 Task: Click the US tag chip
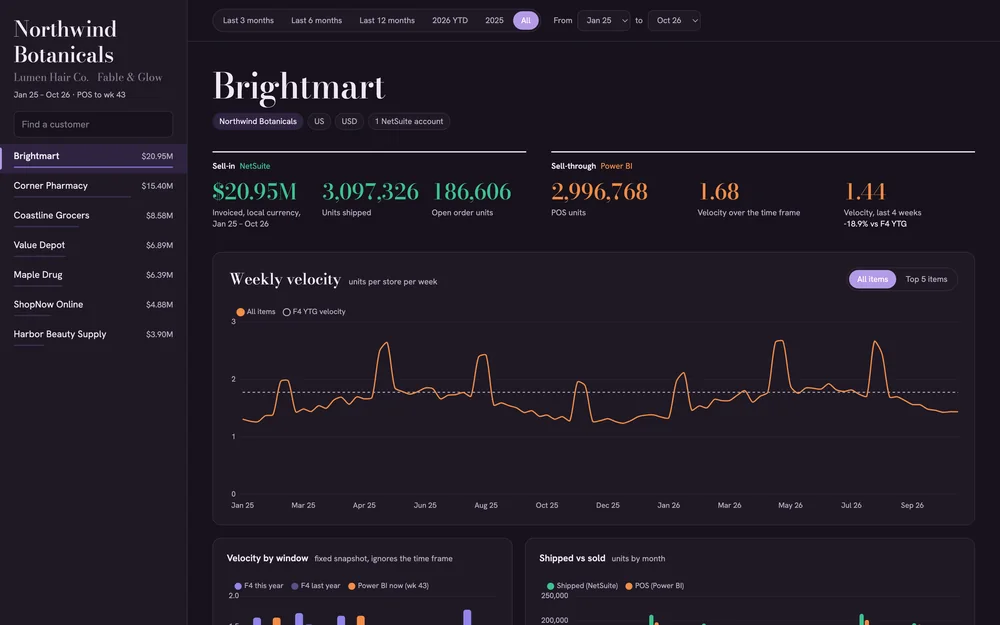point(319,121)
